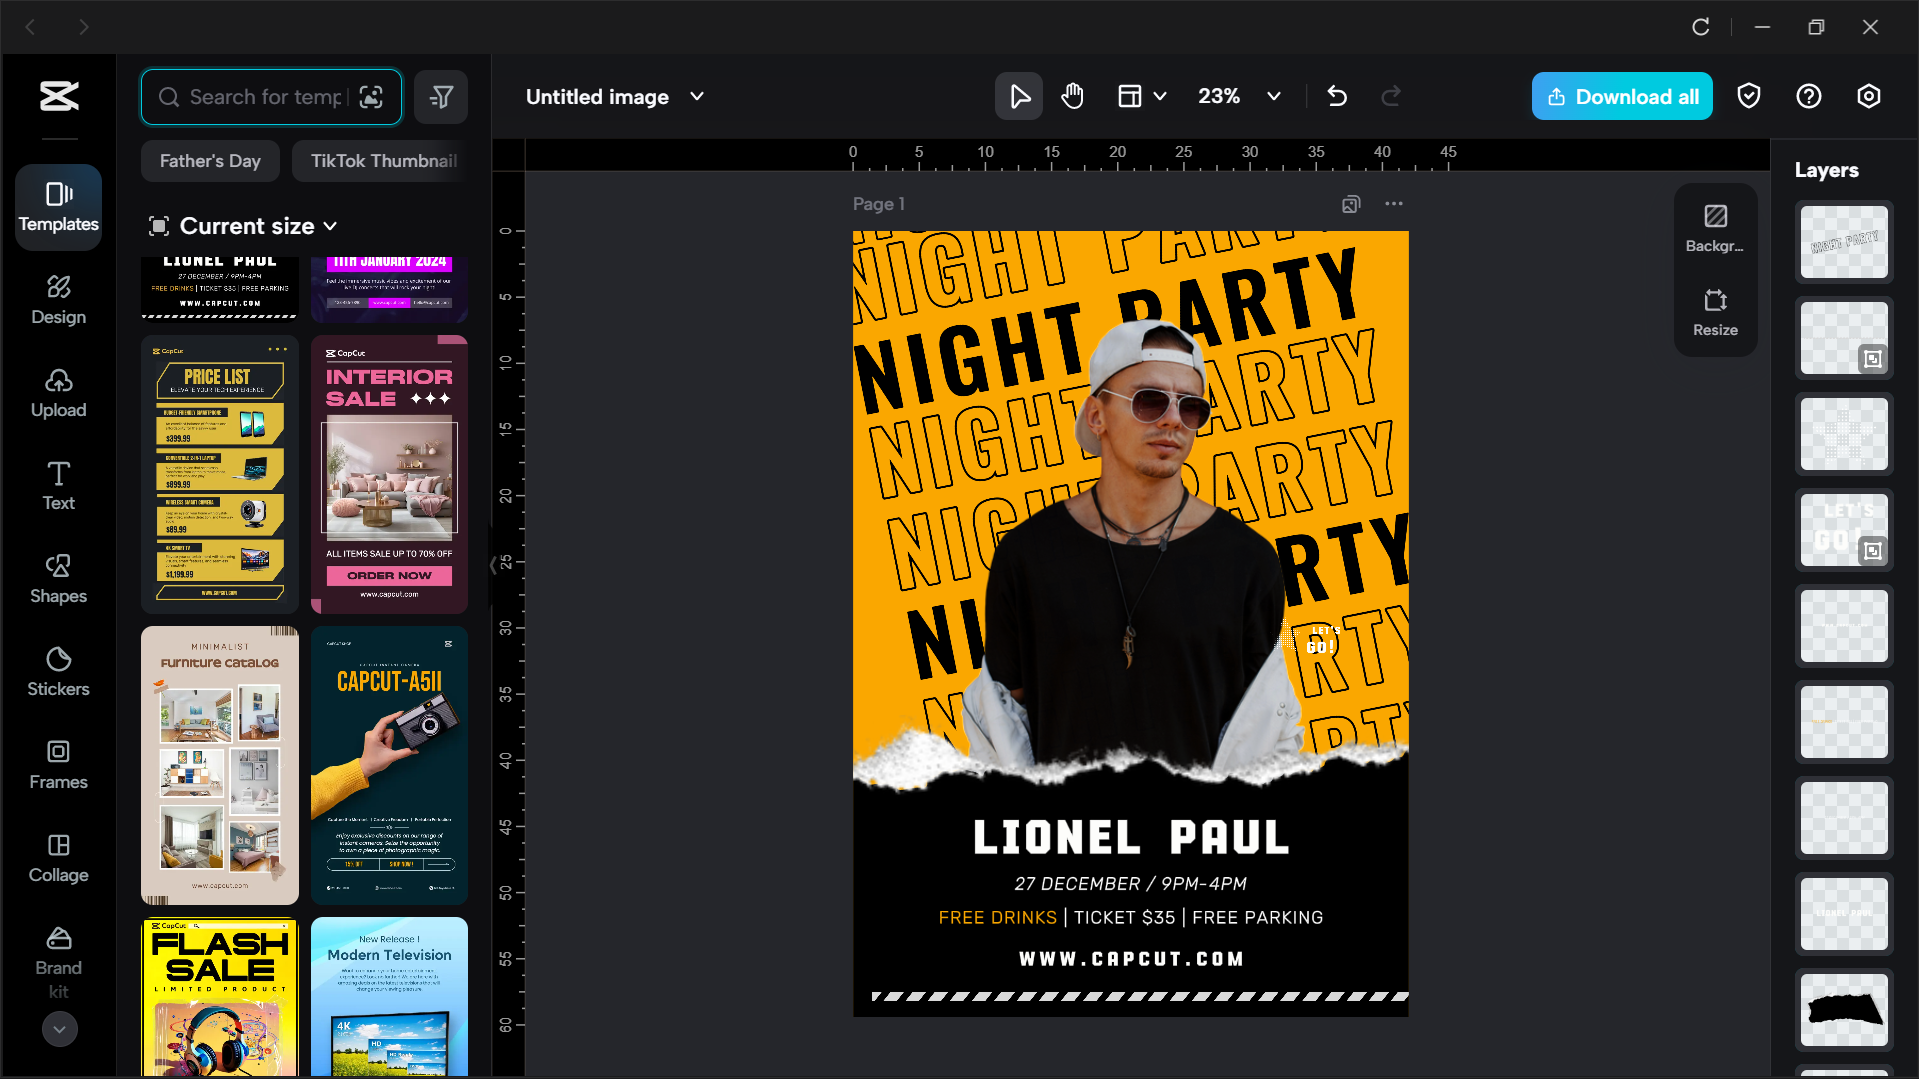Click the CapCut logo icon
Image resolution: width=1919 pixels, height=1079 pixels.
pos(59,96)
